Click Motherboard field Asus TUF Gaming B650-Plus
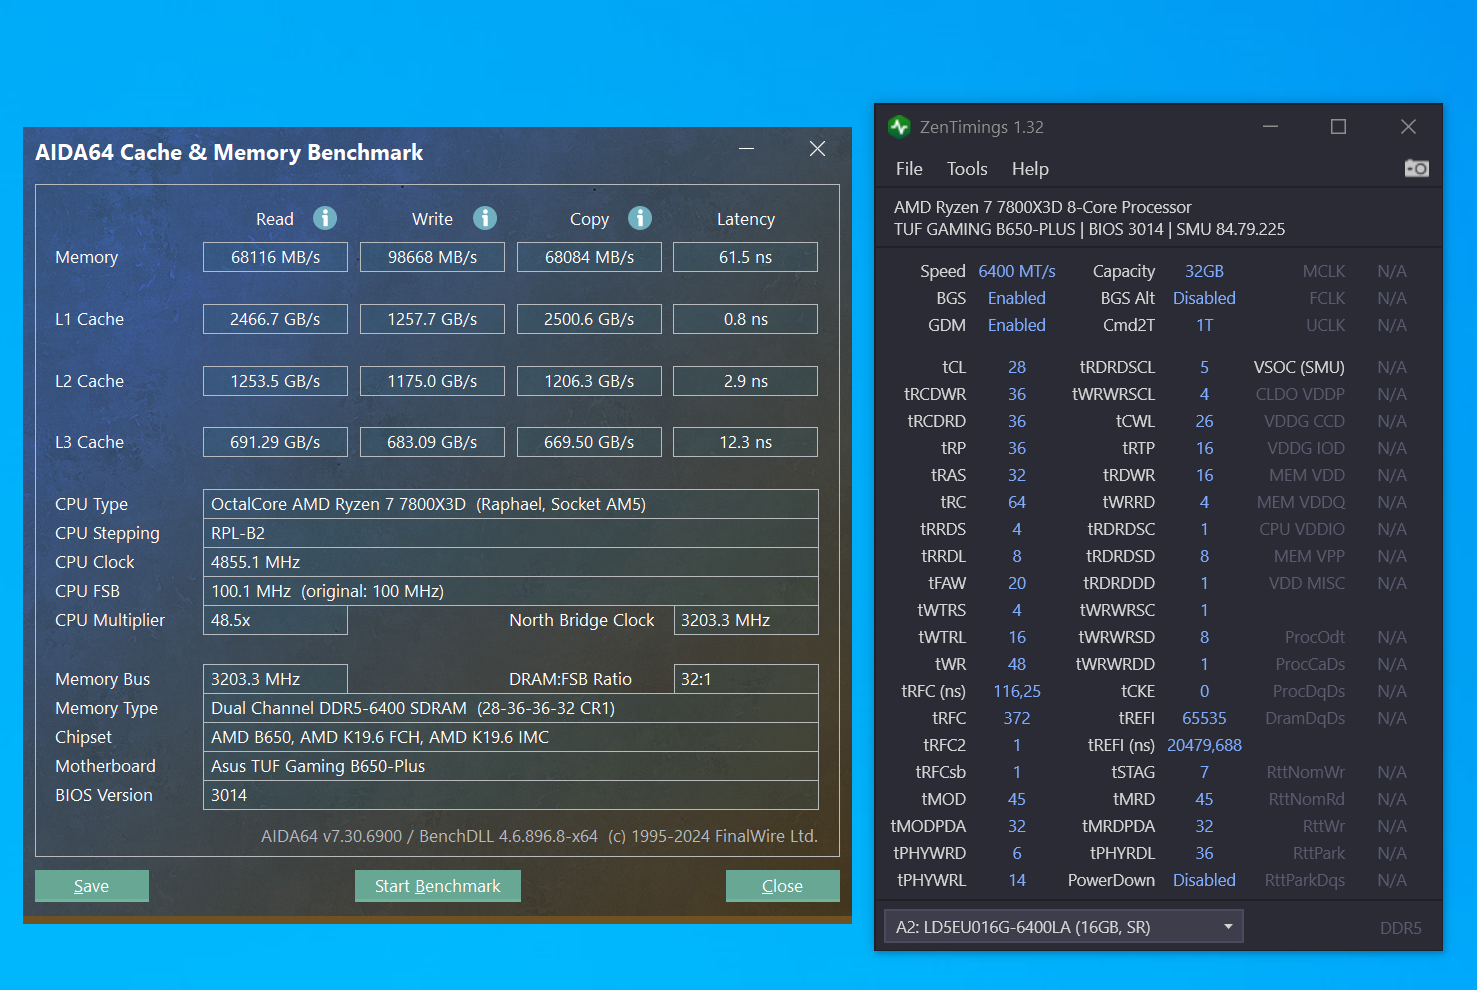This screenshot has width=1477, height=990. click(x=511, y=766)
